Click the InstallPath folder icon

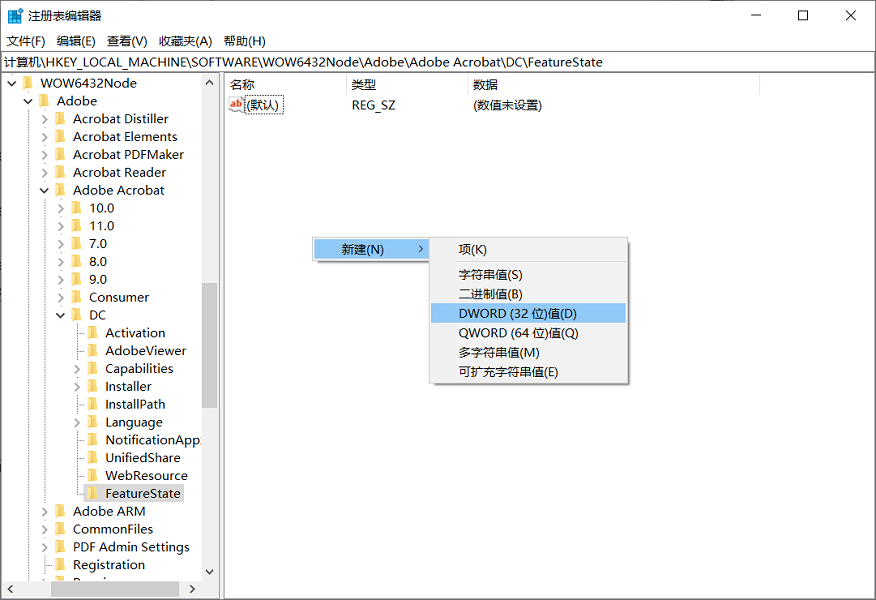click(93, 404)
